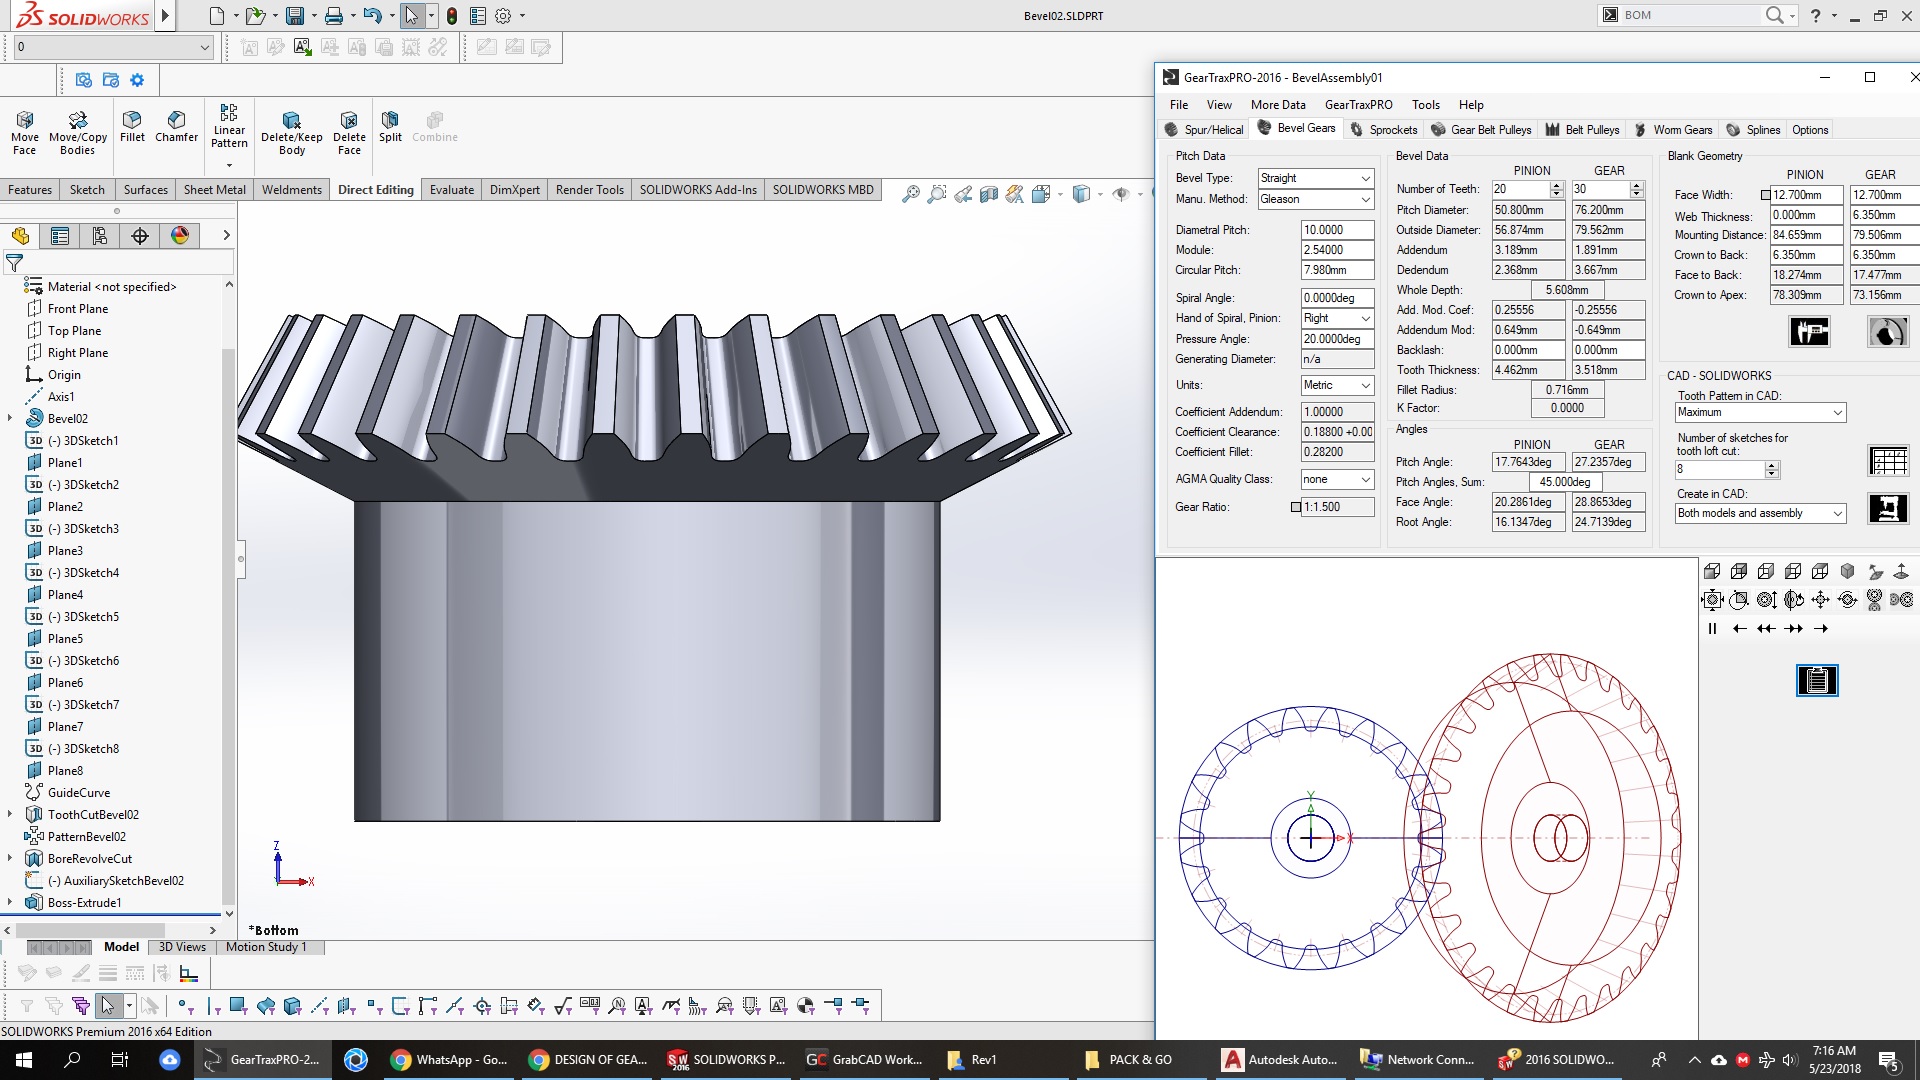Increase the Pinion number of teeth
Image resolution: width=1920 pixels, height=1080 pixels.
point(1556,185)
